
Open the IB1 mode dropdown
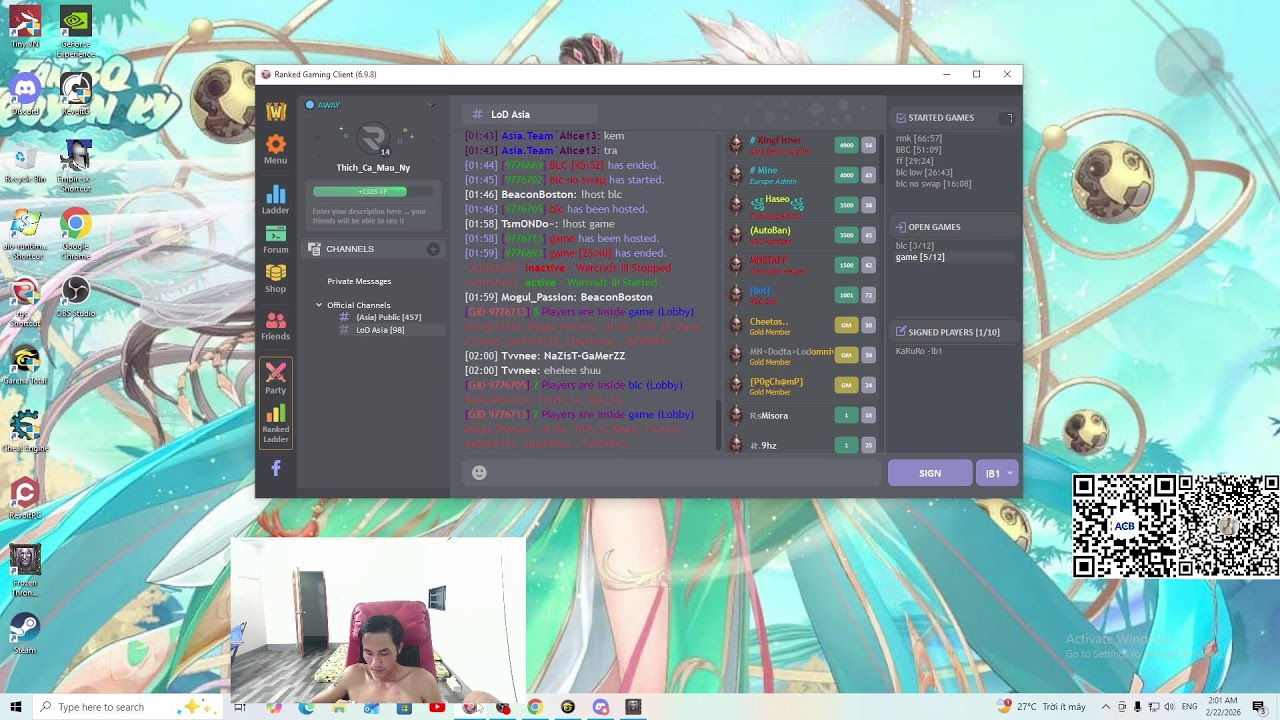[998, 473]
